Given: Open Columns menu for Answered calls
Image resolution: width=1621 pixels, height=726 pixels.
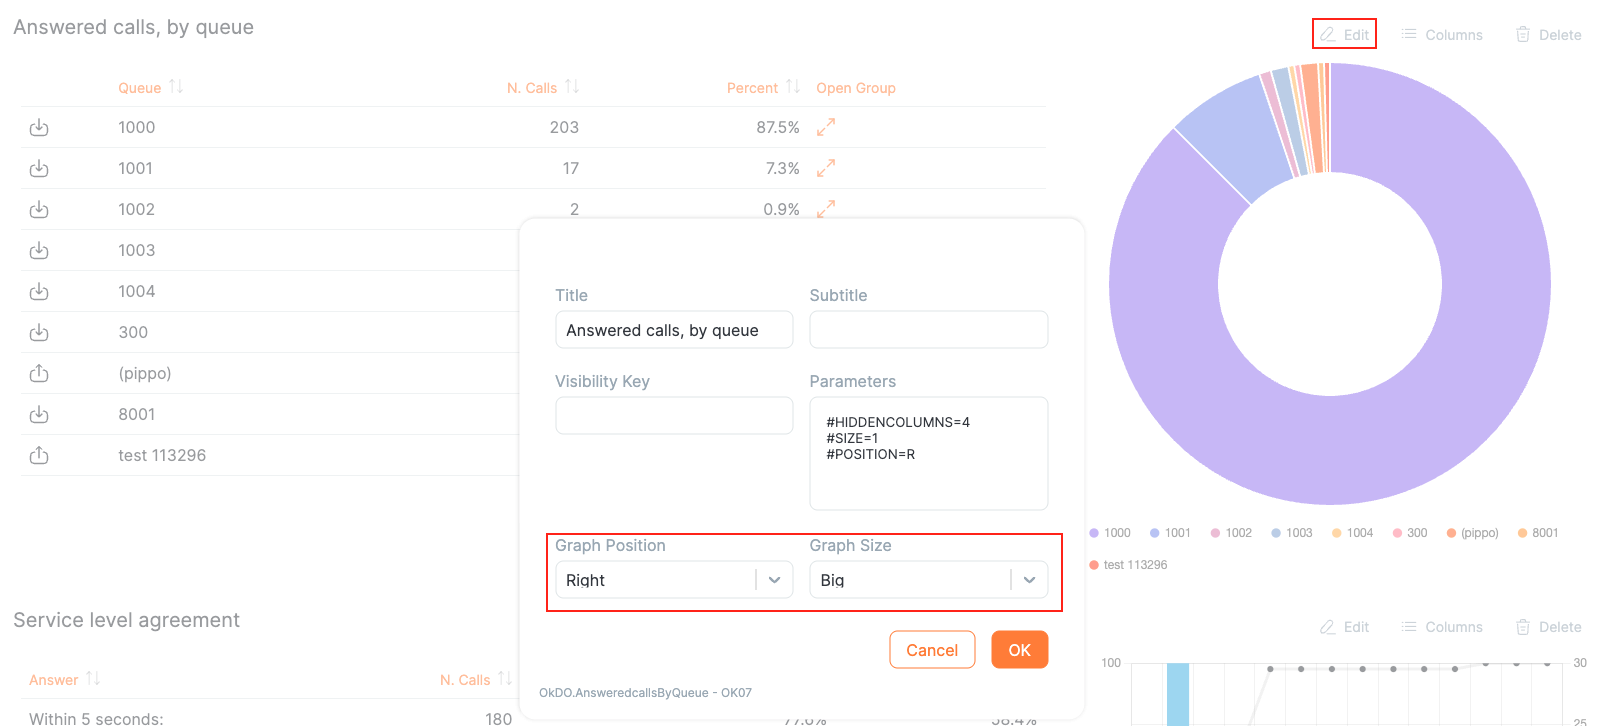Looking at the screenshot, I should pos(1442,35).
